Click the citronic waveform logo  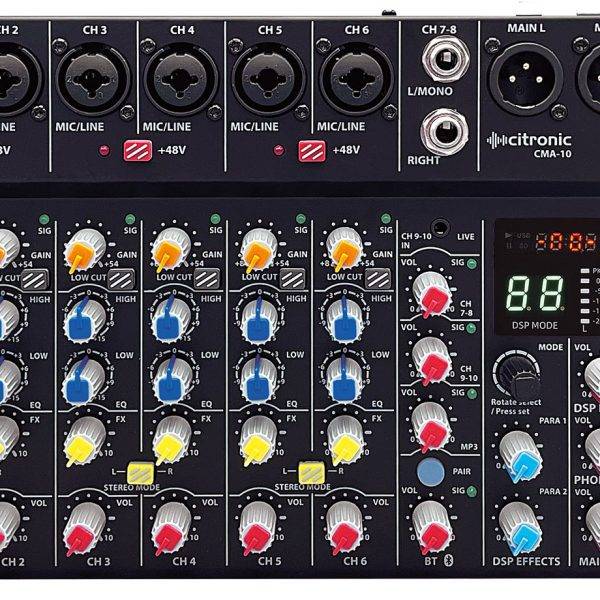(497, 140)
